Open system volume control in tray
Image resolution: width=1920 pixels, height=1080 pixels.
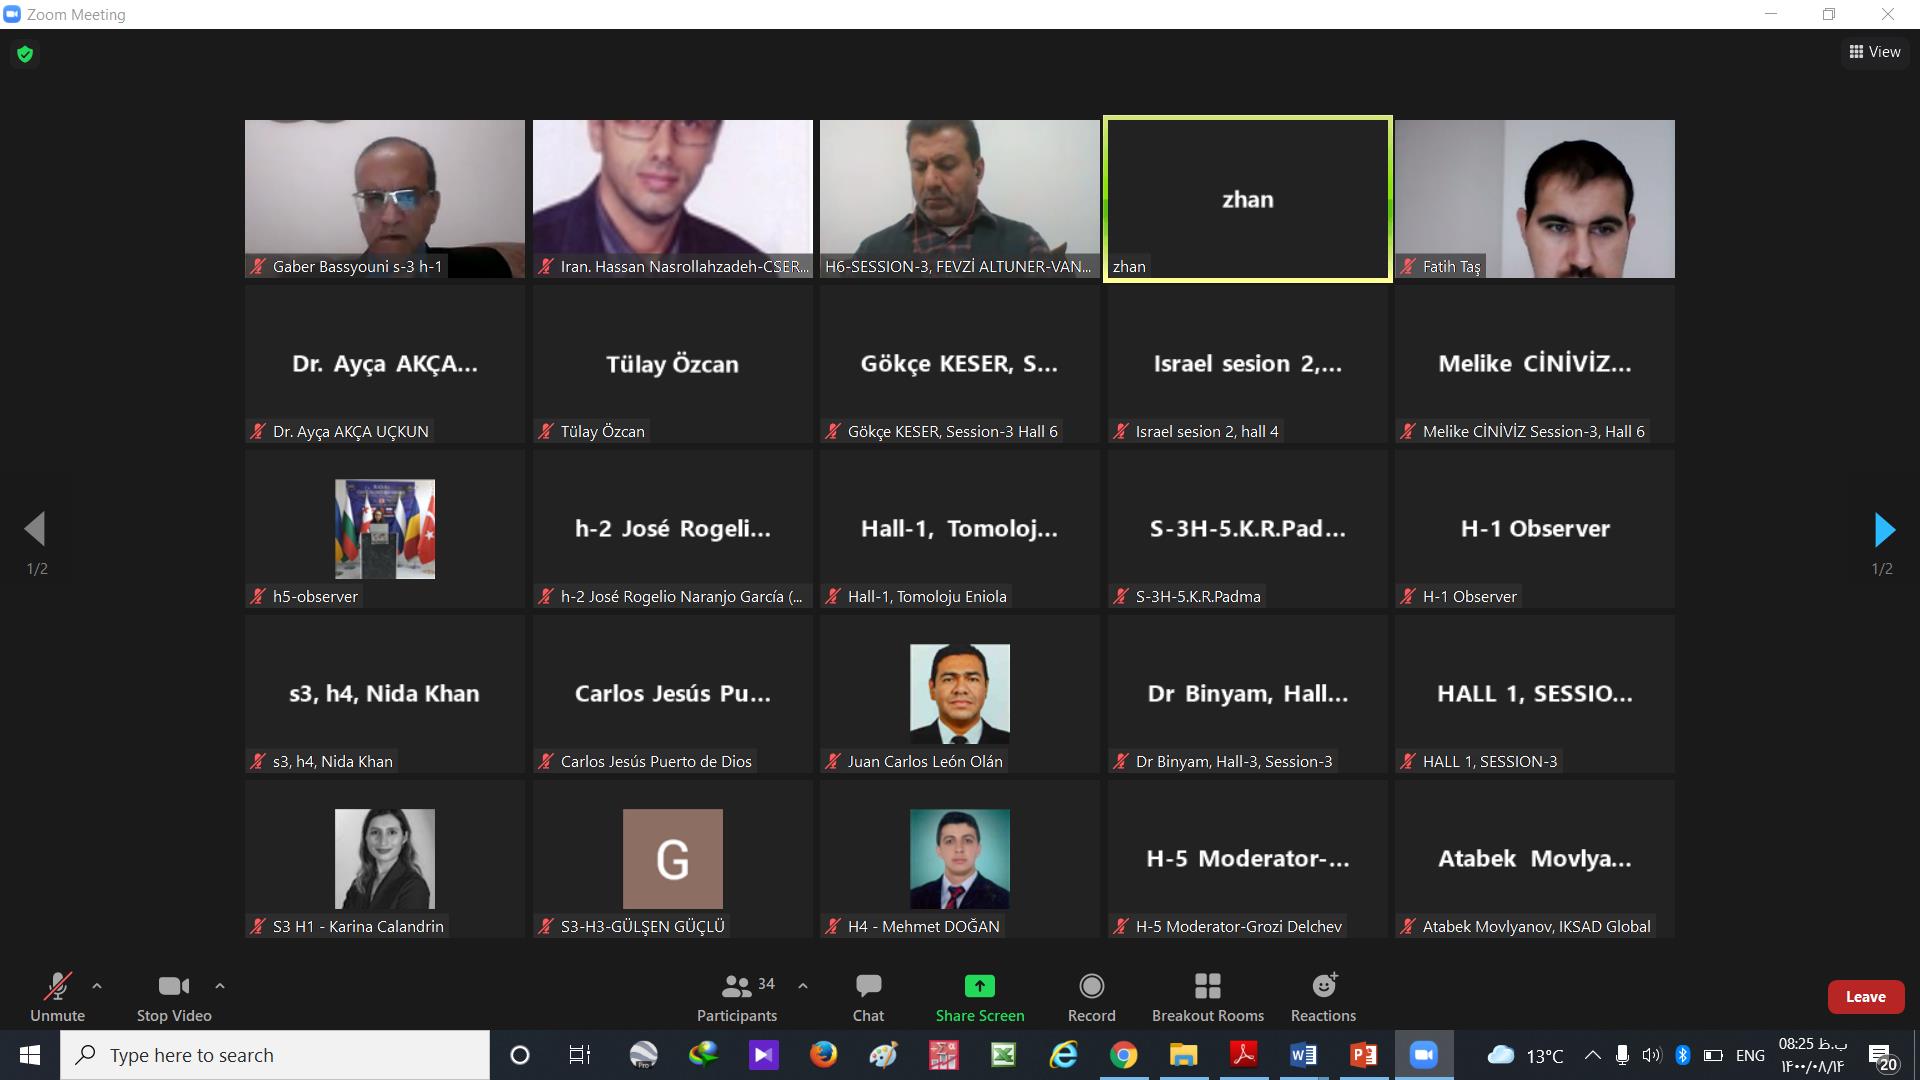pyautogui.click(x=1651, y=1055)
